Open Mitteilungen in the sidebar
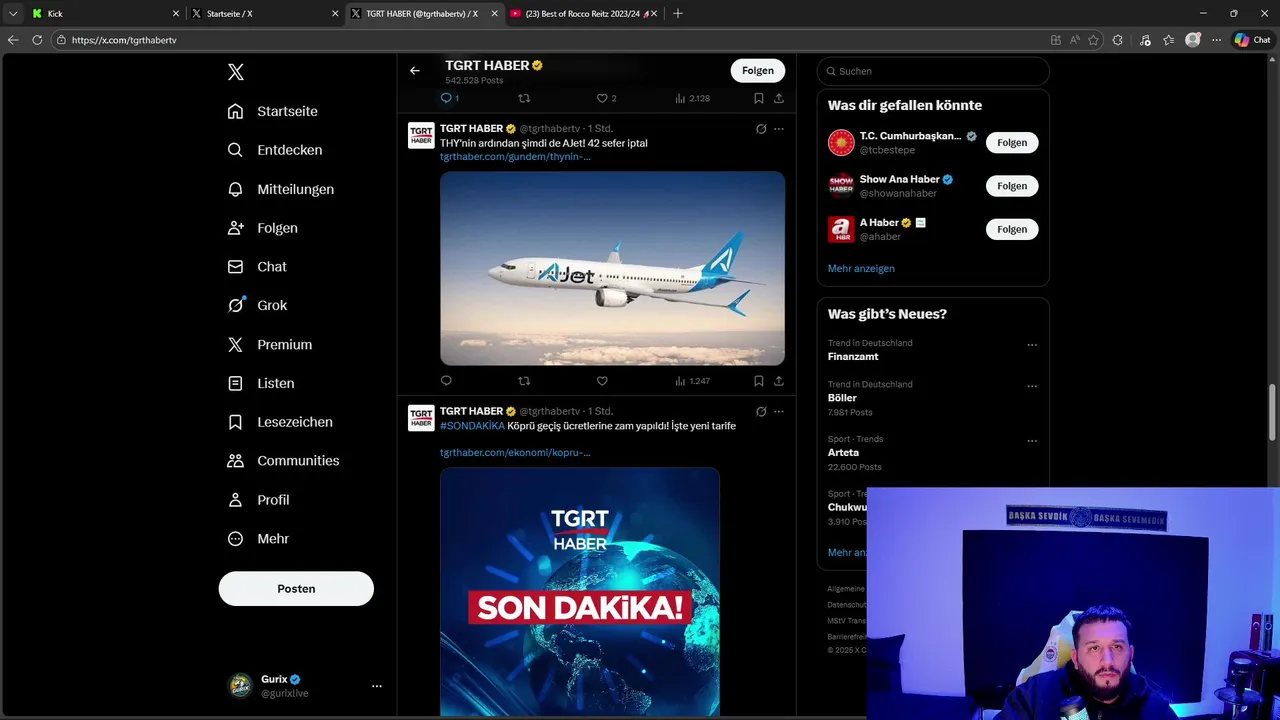 point(280,189)
